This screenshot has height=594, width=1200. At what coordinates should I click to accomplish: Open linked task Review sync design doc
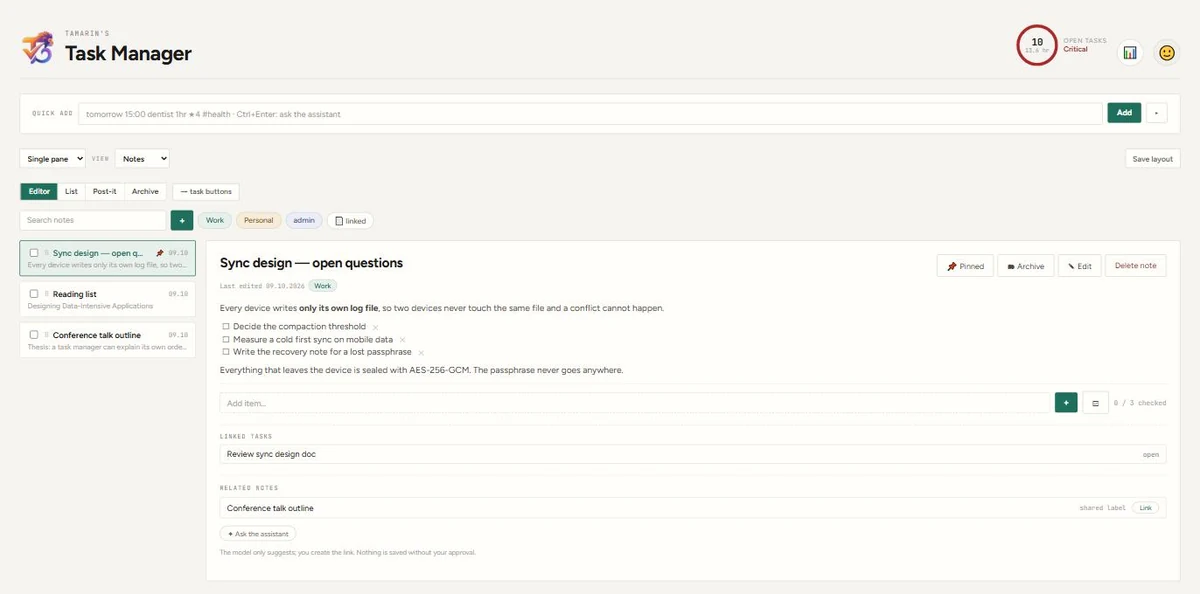pos(693,454)
